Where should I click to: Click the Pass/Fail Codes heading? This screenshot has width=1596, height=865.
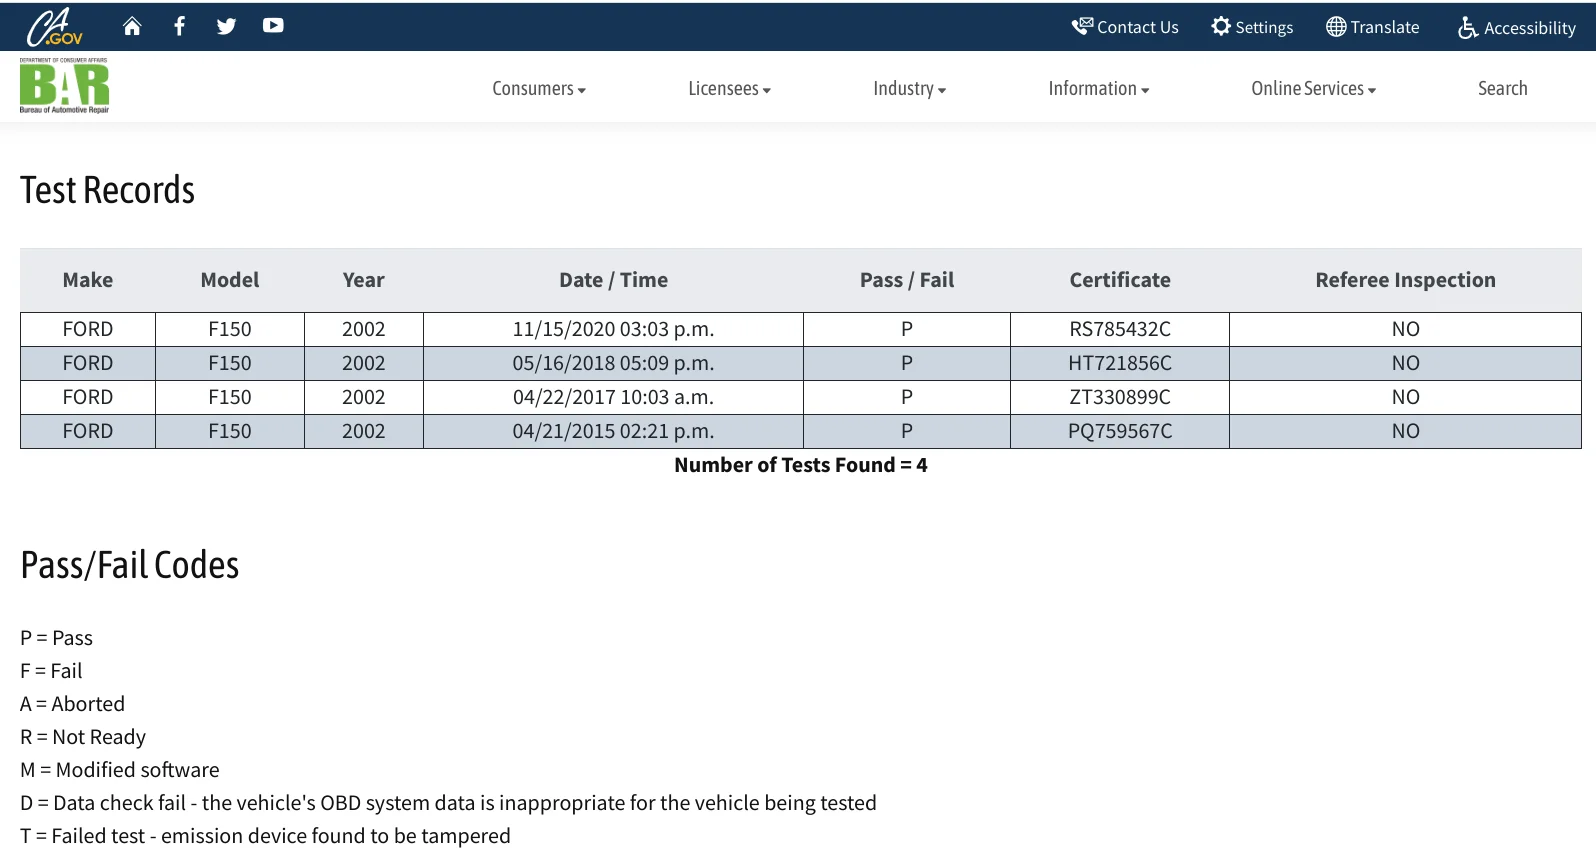click(x=130, y=565)
